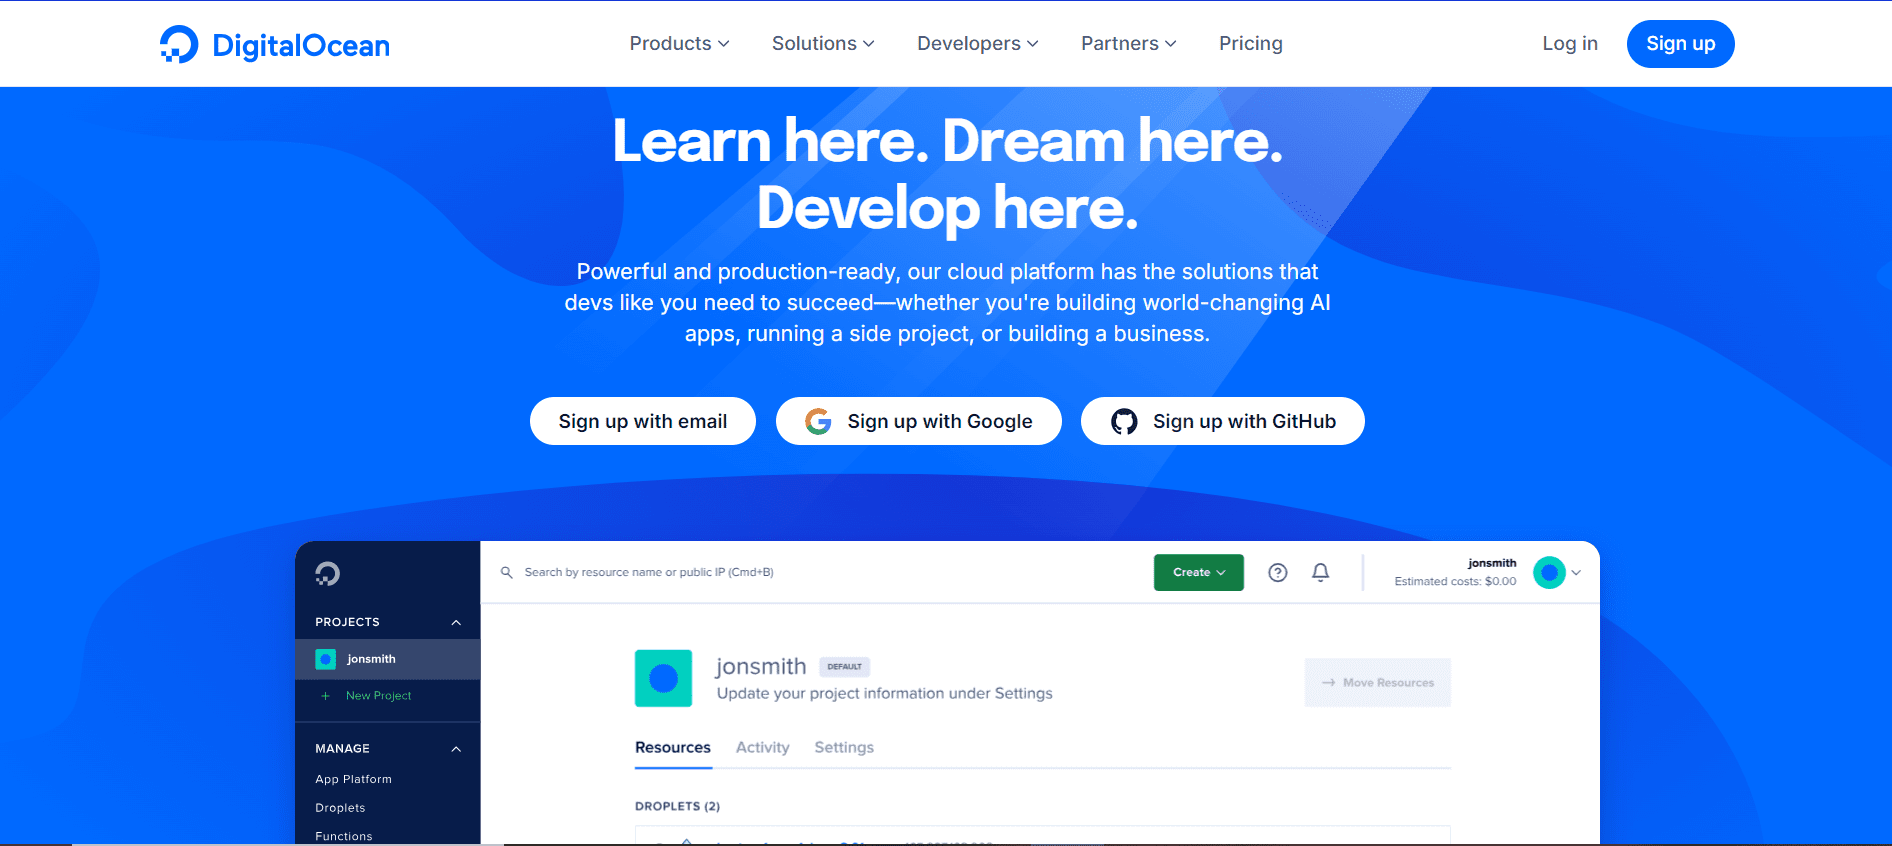Select the jonsmith project in sidebar
The height and width of the screenshot is (846, 1892).
(x=388, y=659)
